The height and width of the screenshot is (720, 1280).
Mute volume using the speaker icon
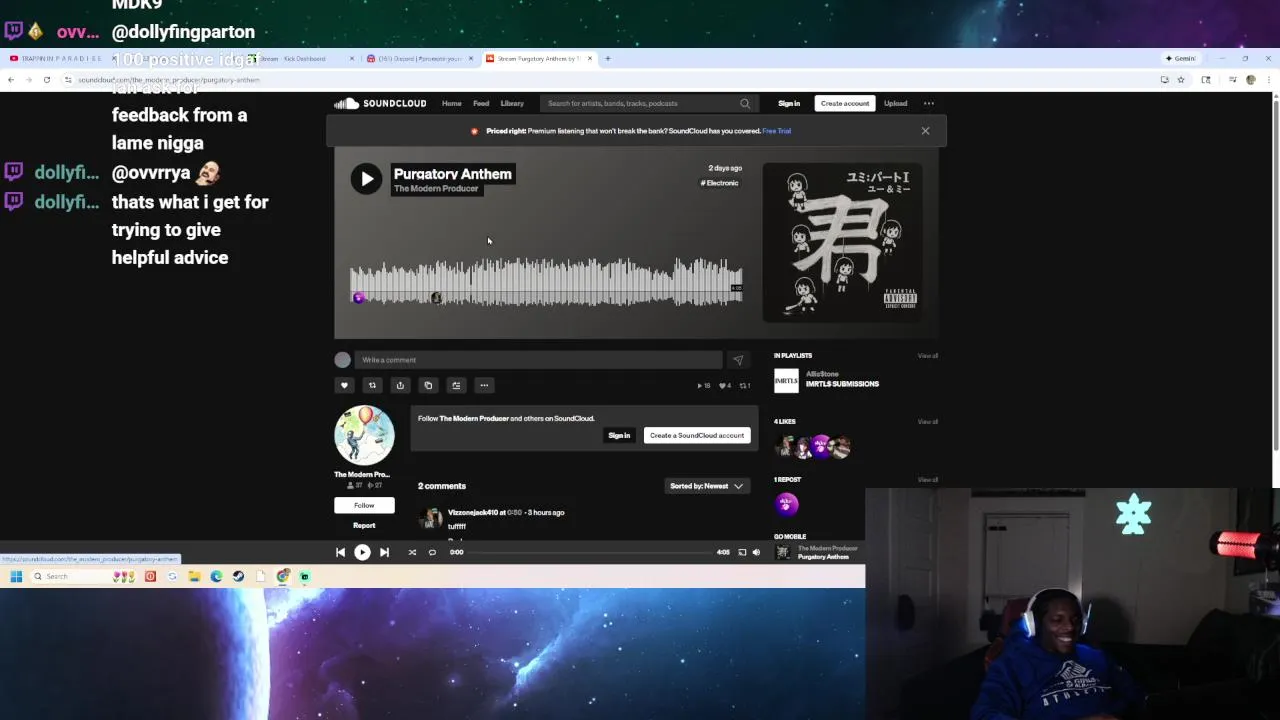756,552
